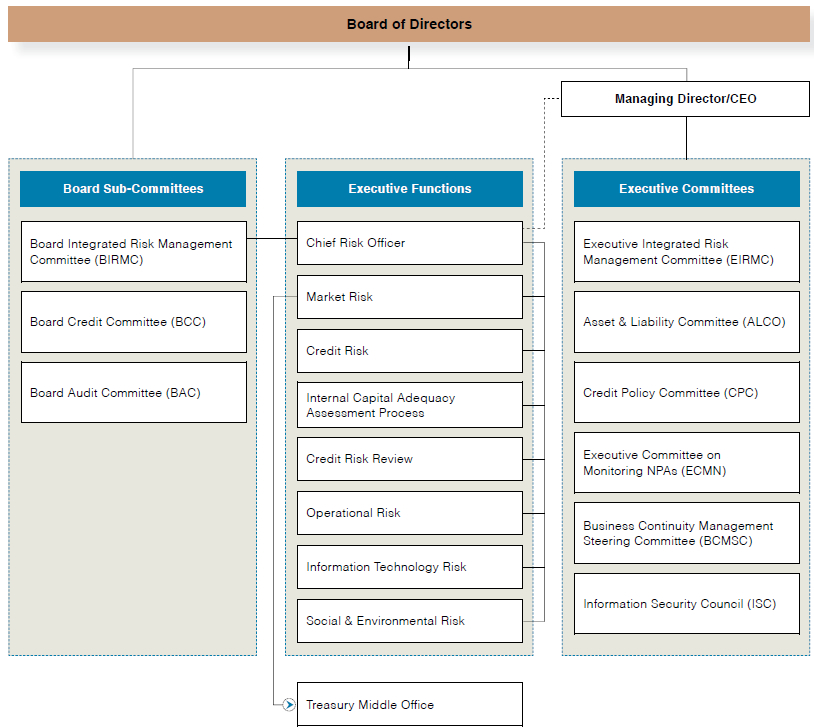The height and width of the screenshot is (728, 814).
Task: Select the Chief Risk Officer box
Action: 409,243
